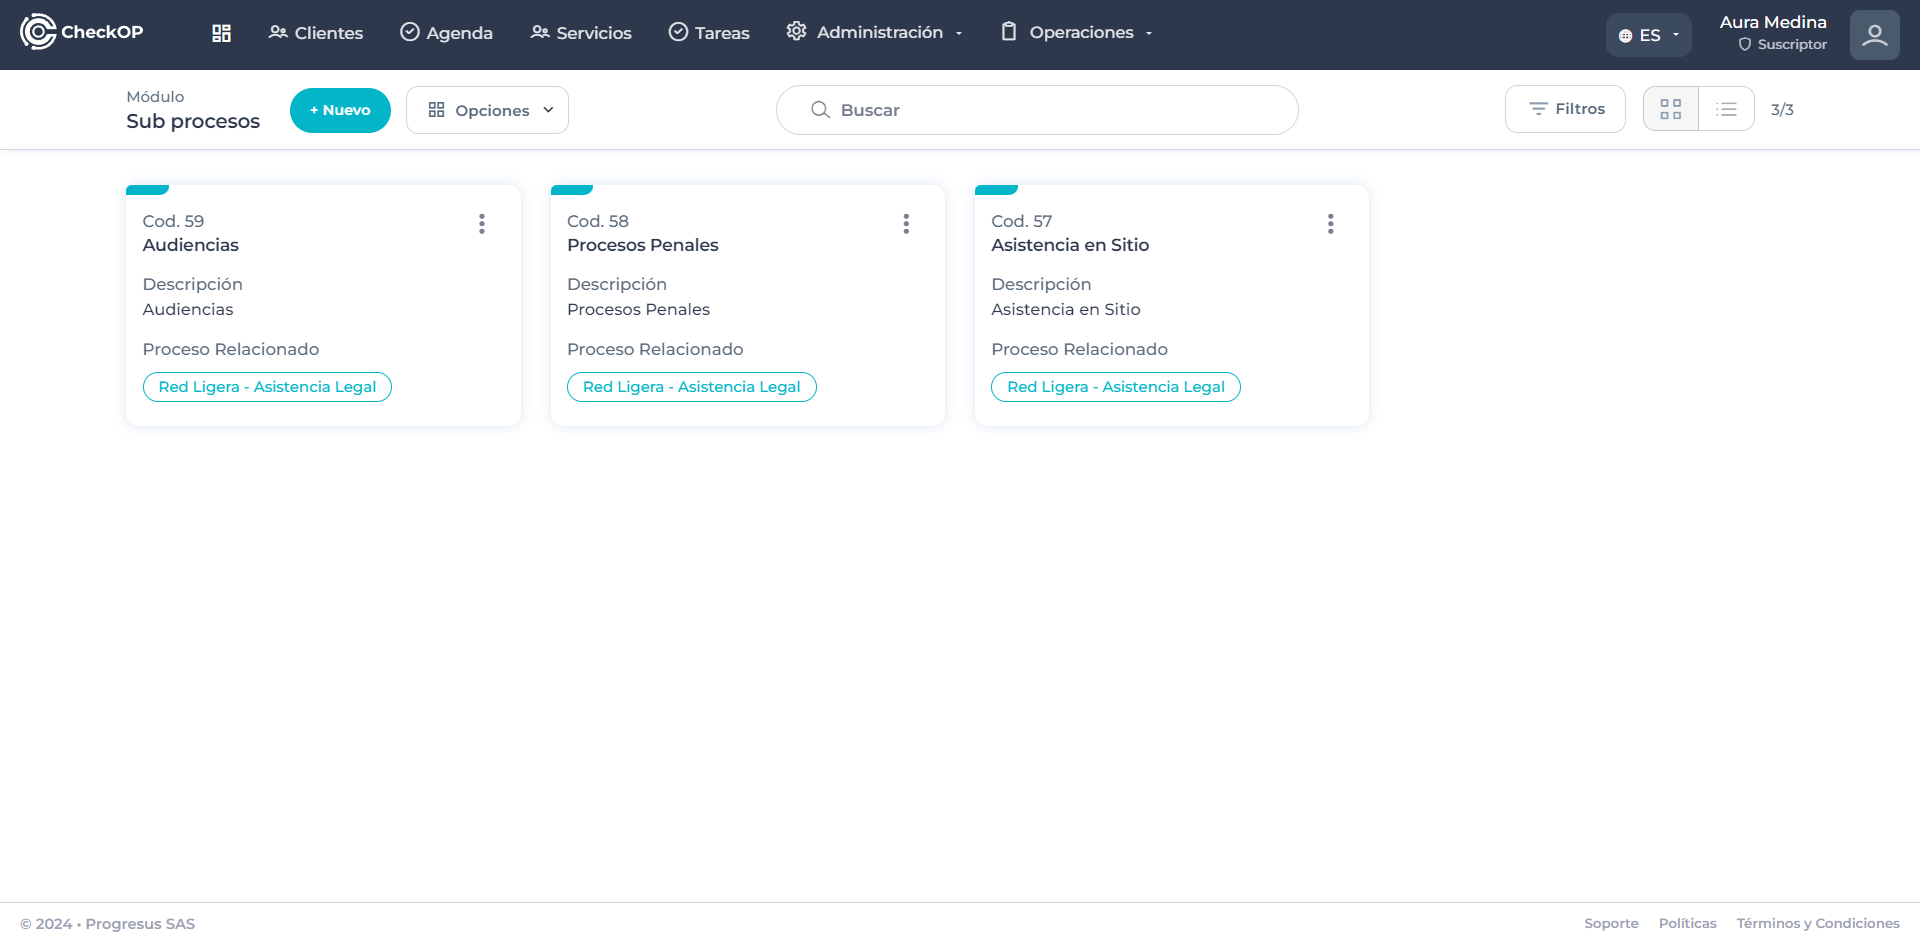Open the Audiencias card options menu
The height and width of the screenshot is (945, 1920).
[x=482, y=224]
